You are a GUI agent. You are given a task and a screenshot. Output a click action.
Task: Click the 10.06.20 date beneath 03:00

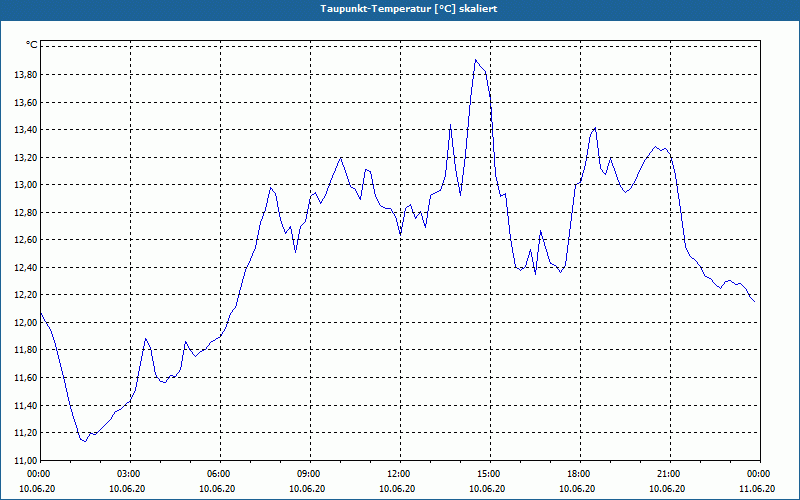(128, 489)
